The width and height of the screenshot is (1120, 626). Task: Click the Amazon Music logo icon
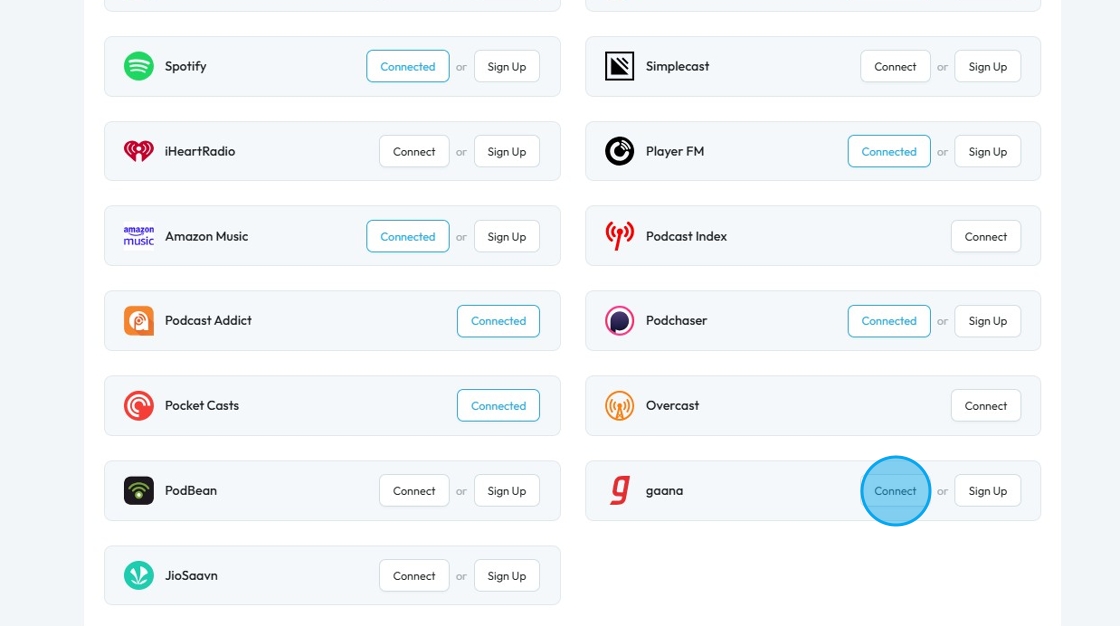[x=139, y=236]
